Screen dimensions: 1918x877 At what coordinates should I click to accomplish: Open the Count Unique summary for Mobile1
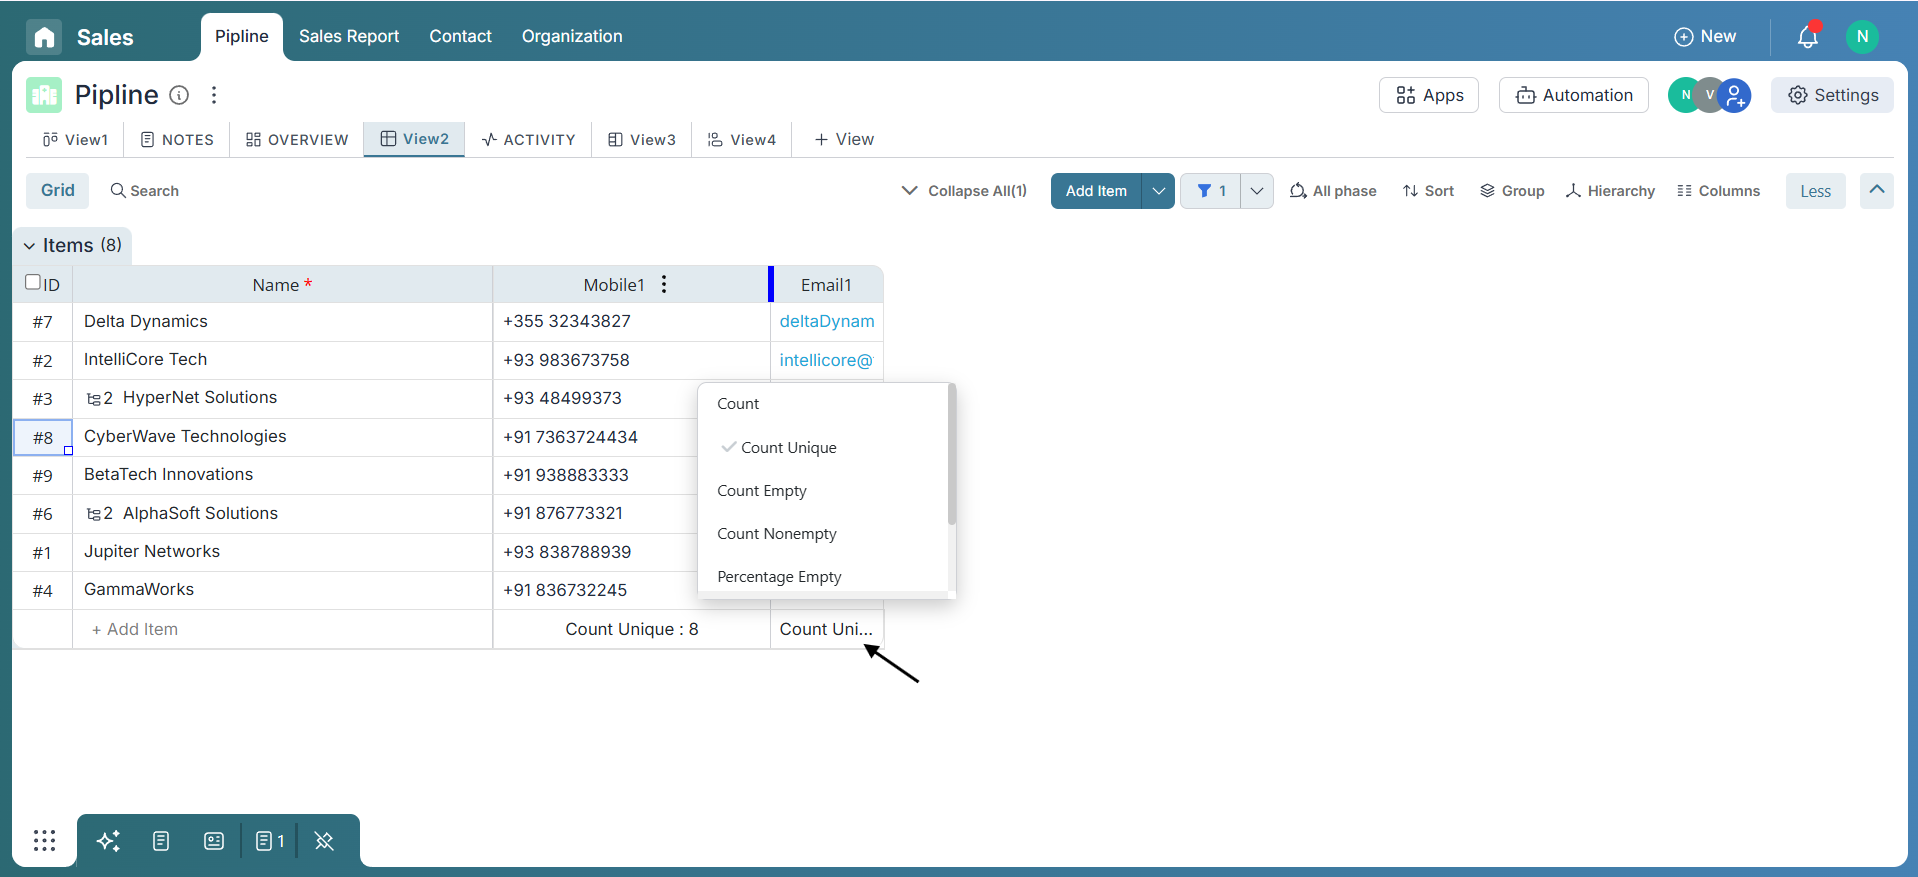[632, 629]
